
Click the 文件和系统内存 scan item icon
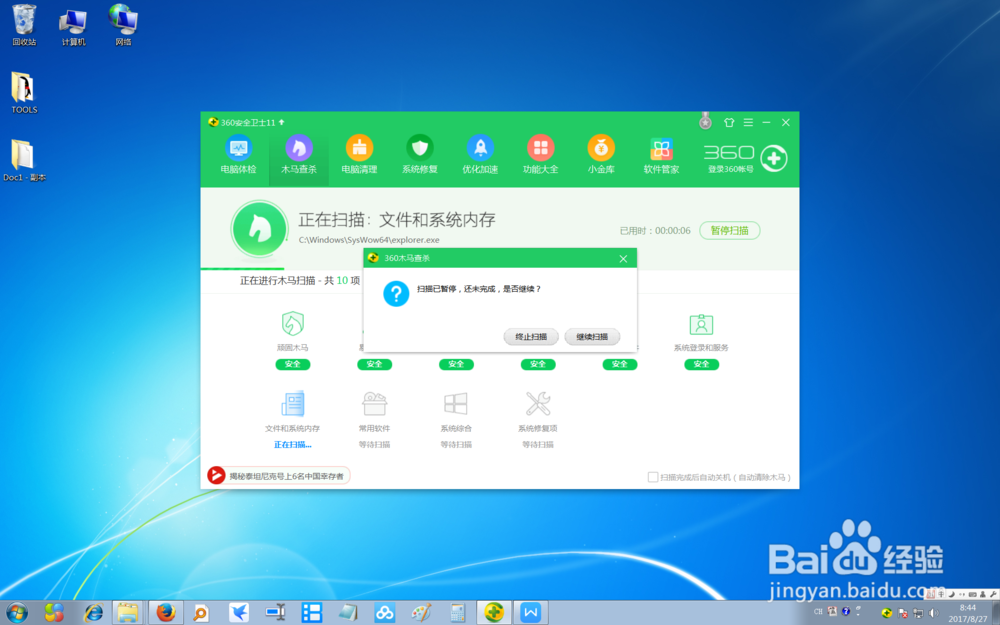[x=293, y=404]
